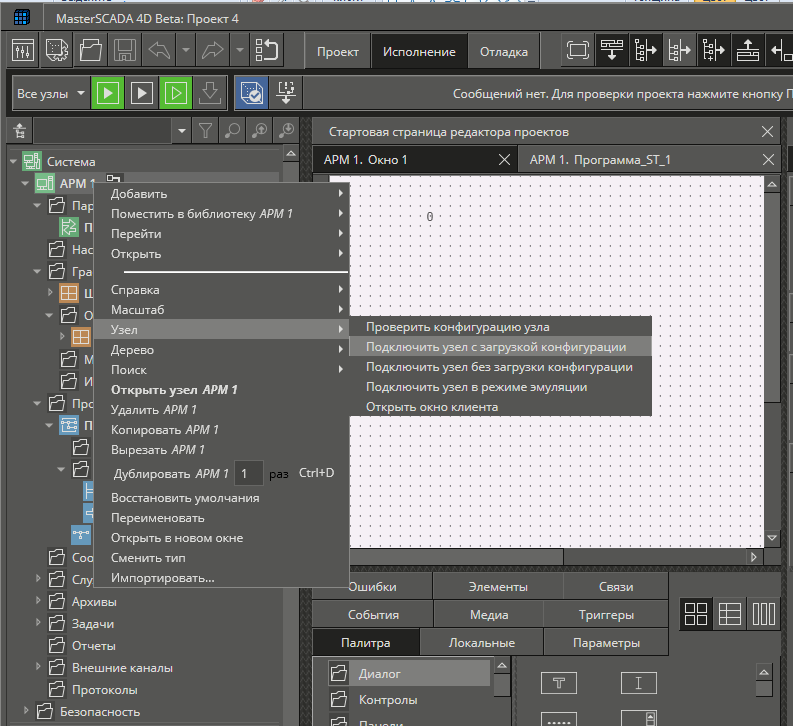The height and width of the screenshot is (726, 793).
Task: Click Импортировать... in context menu
Action: [x=222, y=578]
